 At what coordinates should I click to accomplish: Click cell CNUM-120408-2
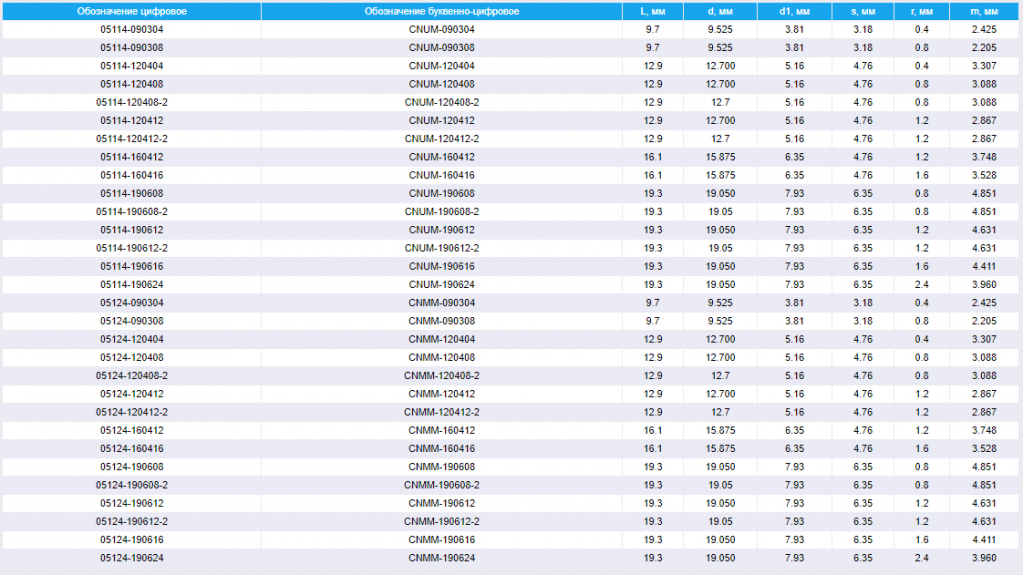coord(442,102)
